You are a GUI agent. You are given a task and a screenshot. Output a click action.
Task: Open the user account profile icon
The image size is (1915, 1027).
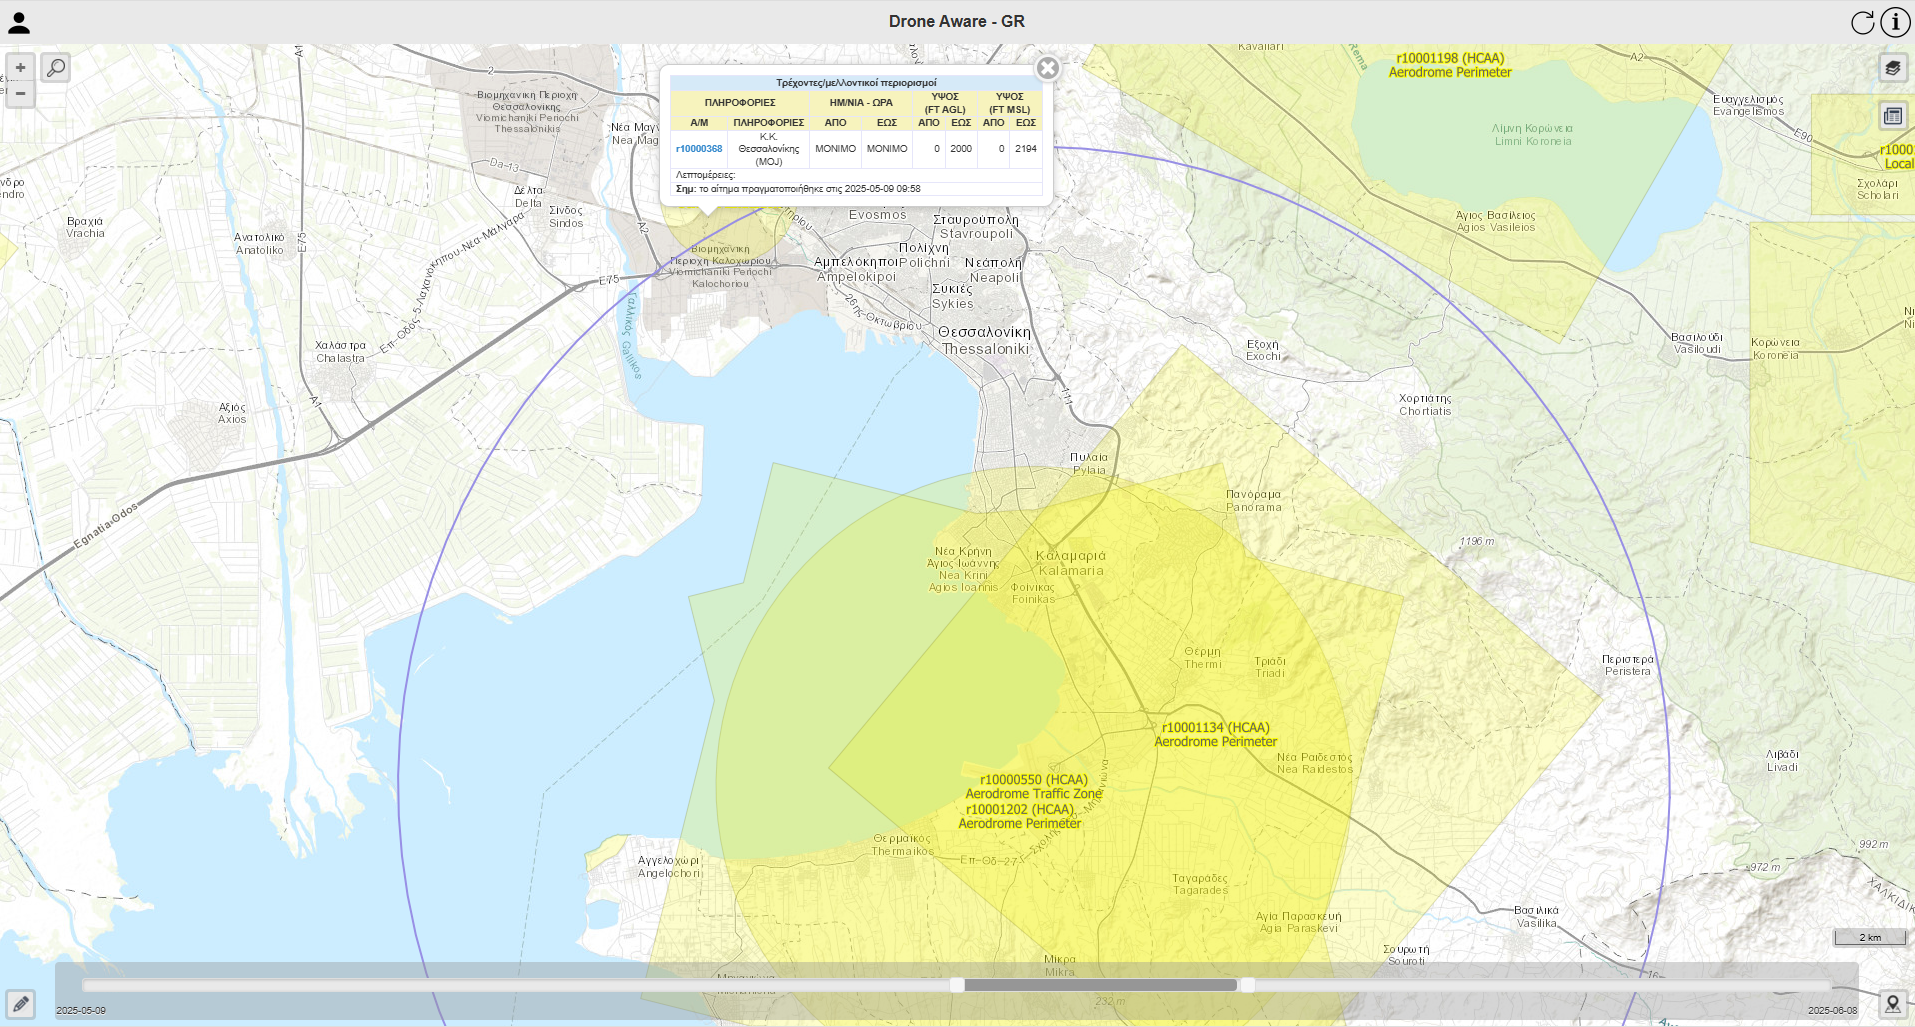tap(19, 23)
